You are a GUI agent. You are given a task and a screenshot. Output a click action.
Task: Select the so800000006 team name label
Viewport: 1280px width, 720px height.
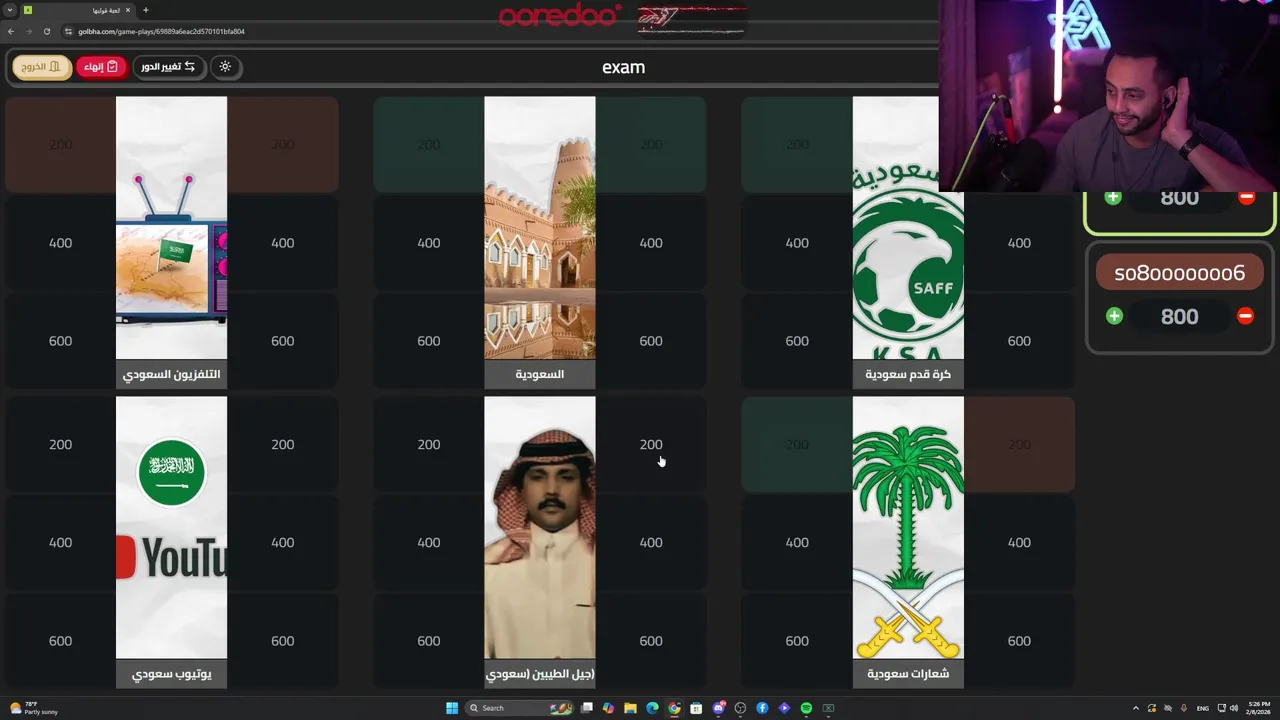click(1179, 273)
